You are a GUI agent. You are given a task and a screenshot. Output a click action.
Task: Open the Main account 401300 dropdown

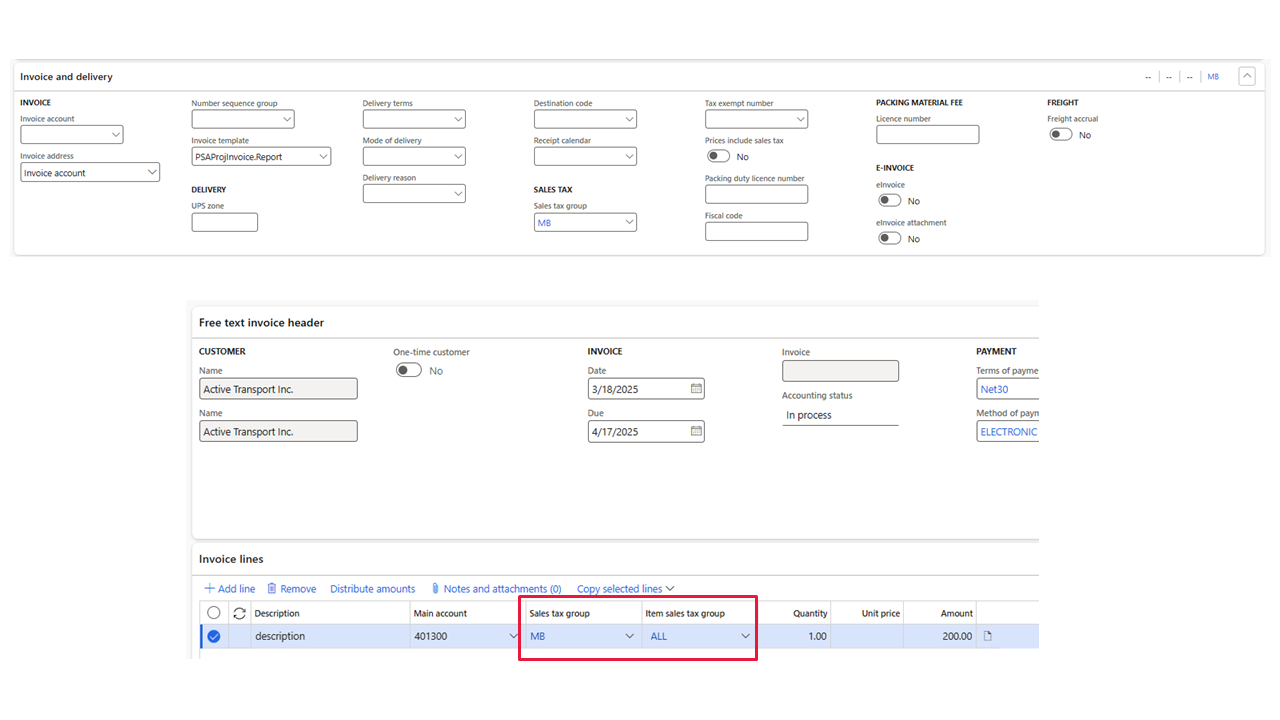513,636
